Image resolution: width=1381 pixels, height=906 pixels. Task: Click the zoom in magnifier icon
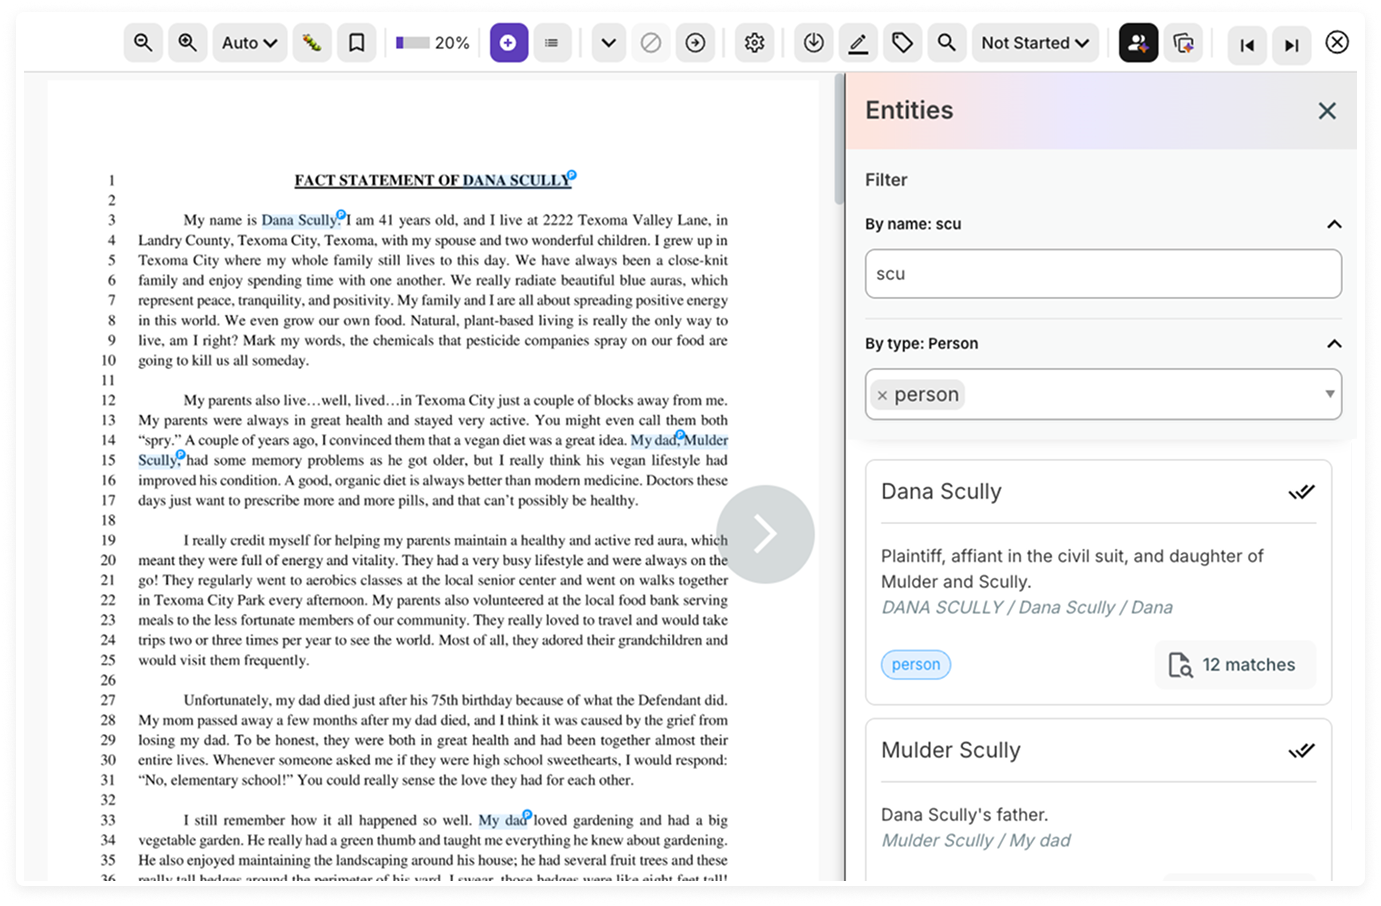point(187,43)
